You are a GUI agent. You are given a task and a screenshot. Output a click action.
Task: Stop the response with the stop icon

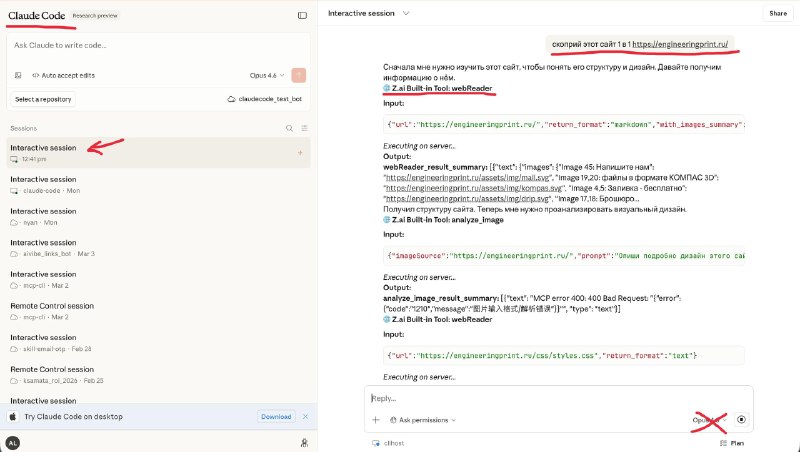741,420
